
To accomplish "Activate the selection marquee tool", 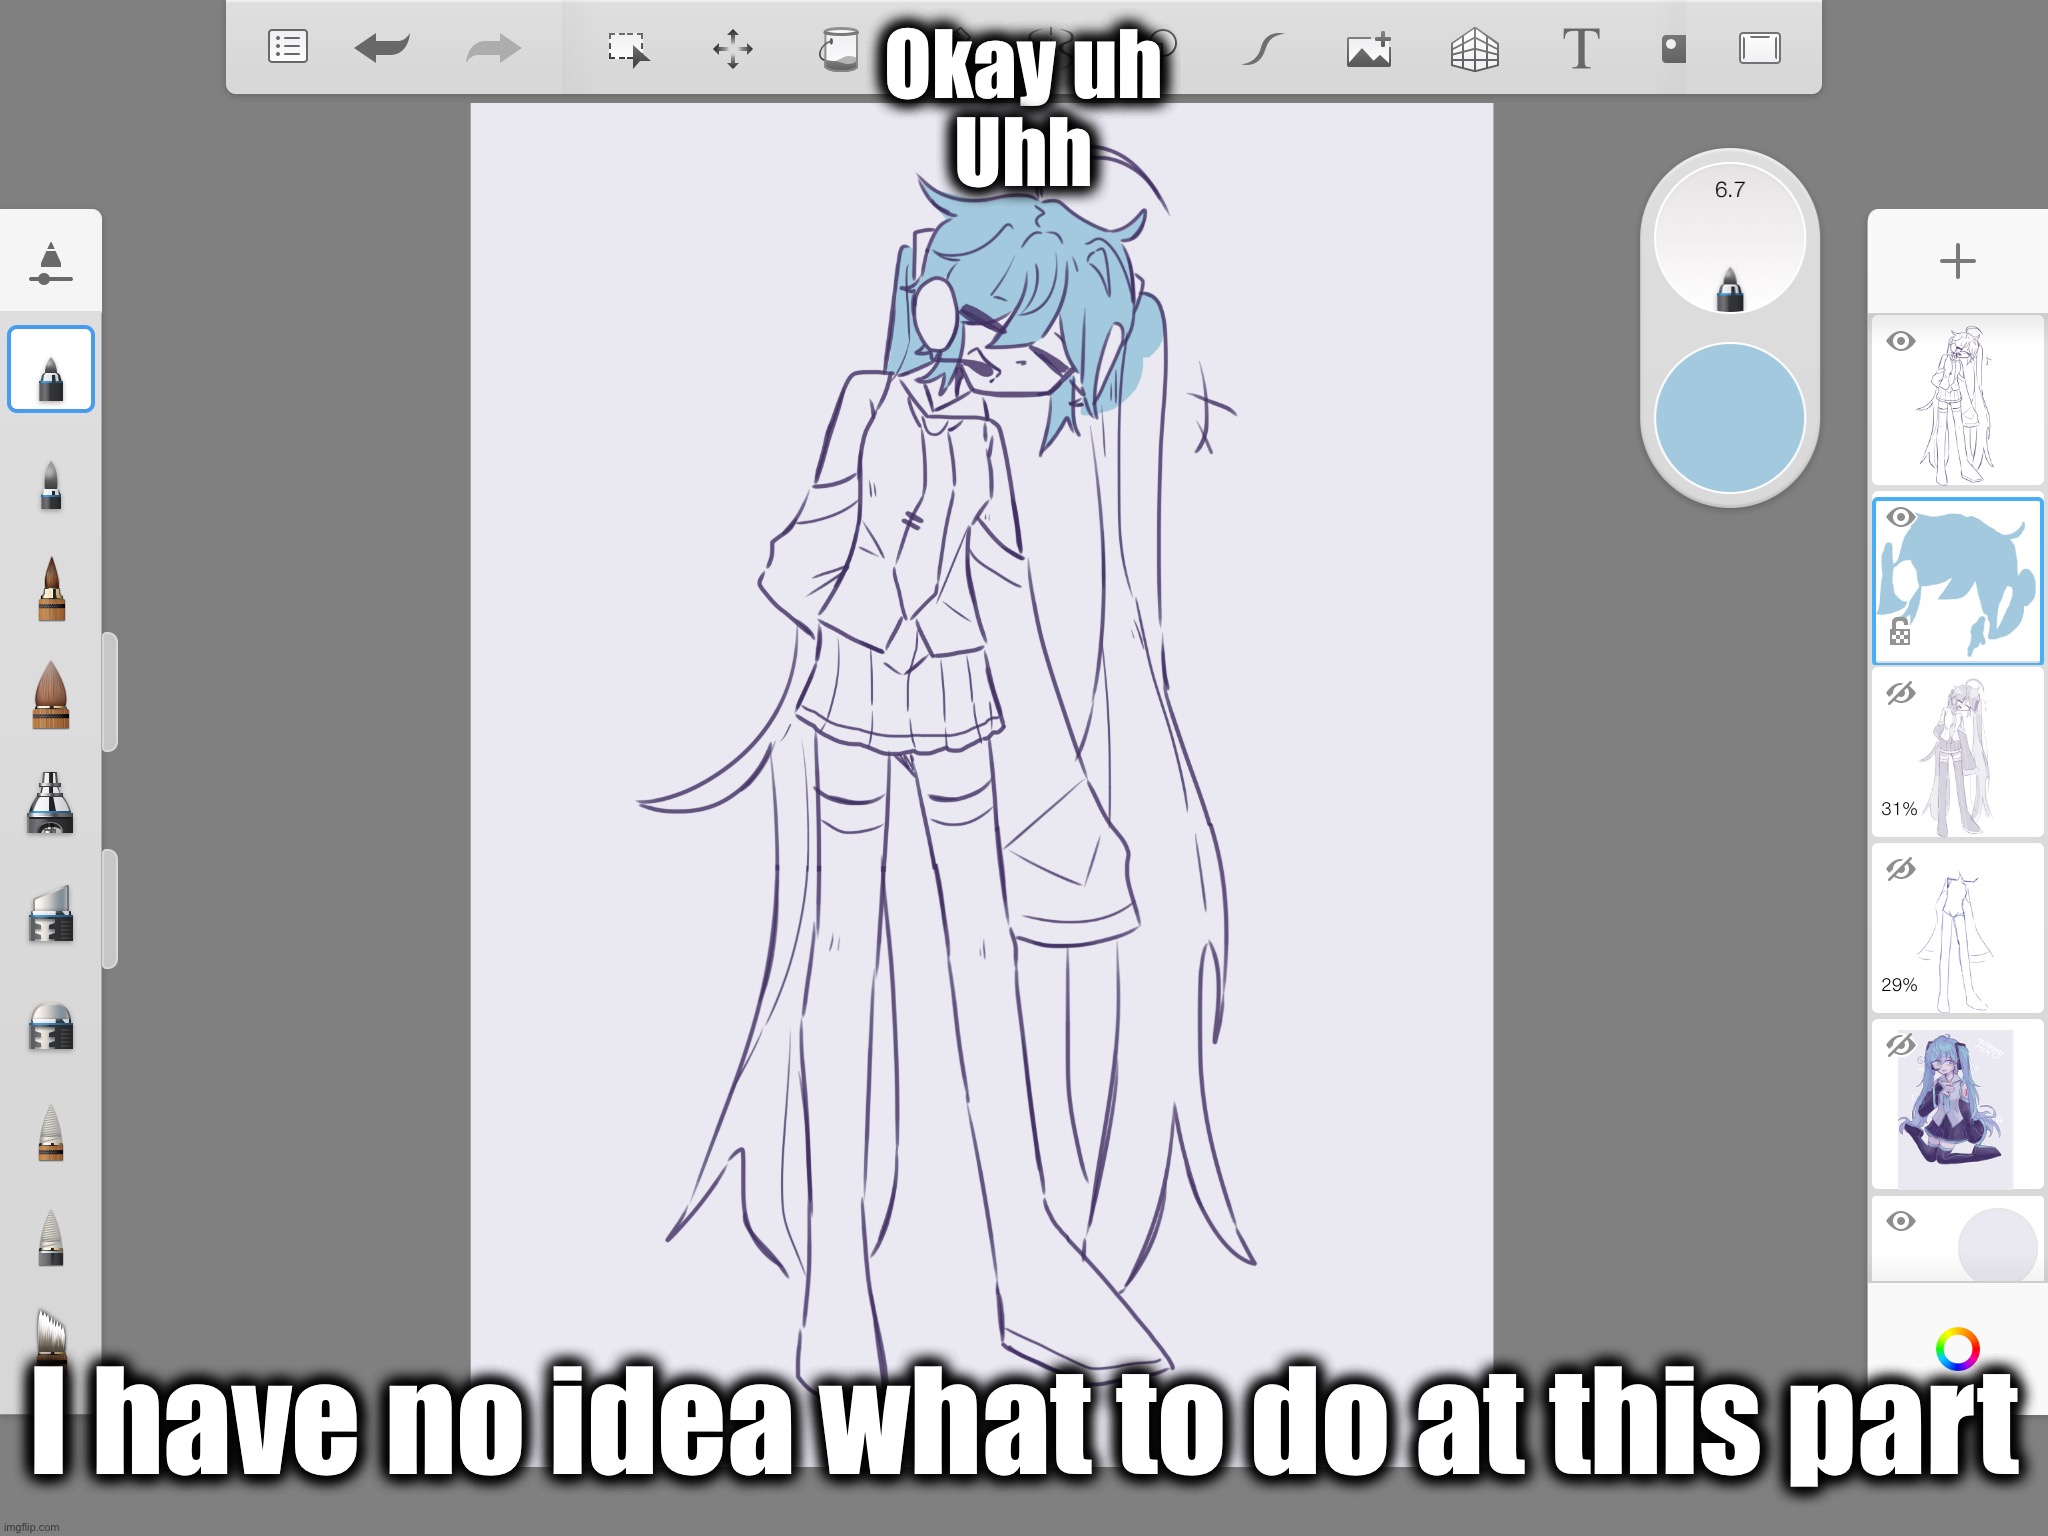I will pyautogui.click(x=629, y=48).
